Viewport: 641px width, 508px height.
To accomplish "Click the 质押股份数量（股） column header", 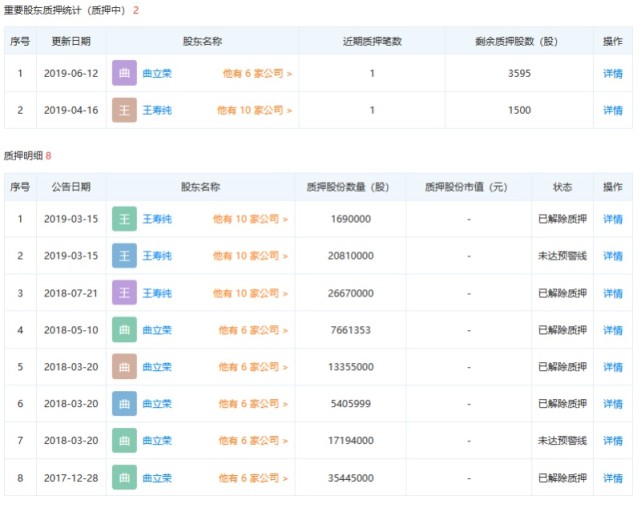I will point(350,187).
